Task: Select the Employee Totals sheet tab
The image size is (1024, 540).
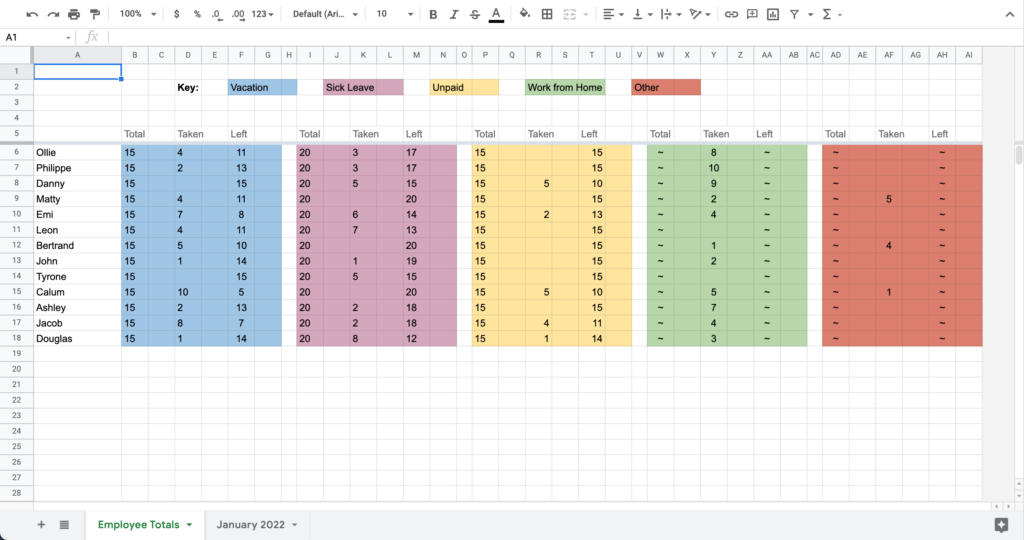Action: (139, 524)
